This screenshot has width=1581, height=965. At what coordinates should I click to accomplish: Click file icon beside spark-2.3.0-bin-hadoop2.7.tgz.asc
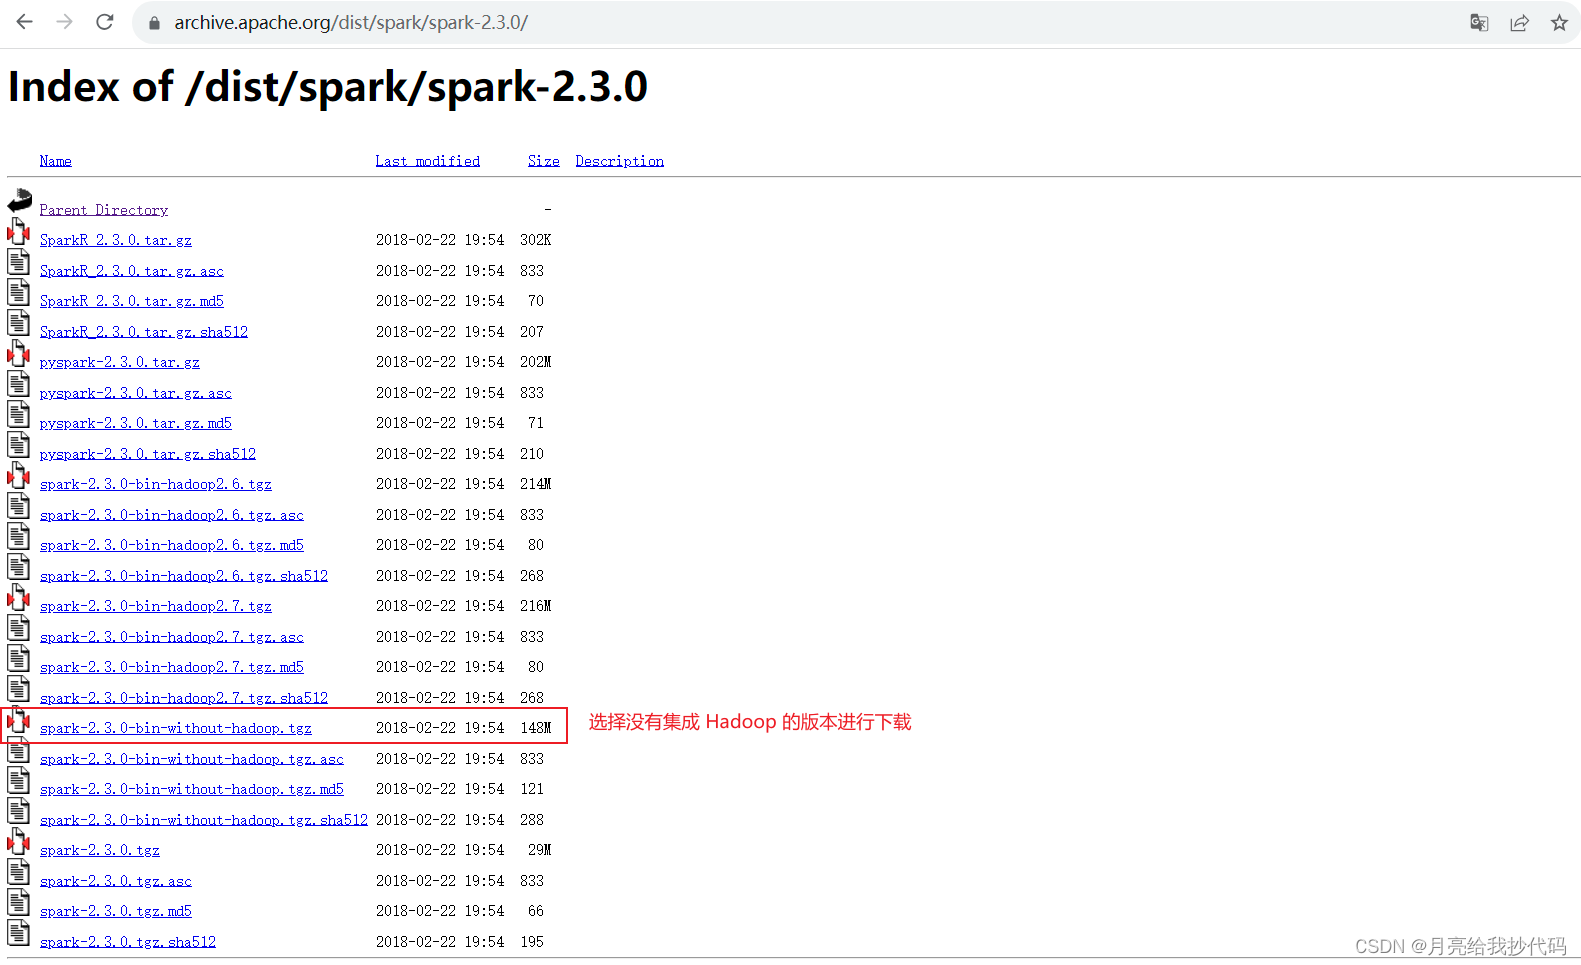tap(19, 629)
